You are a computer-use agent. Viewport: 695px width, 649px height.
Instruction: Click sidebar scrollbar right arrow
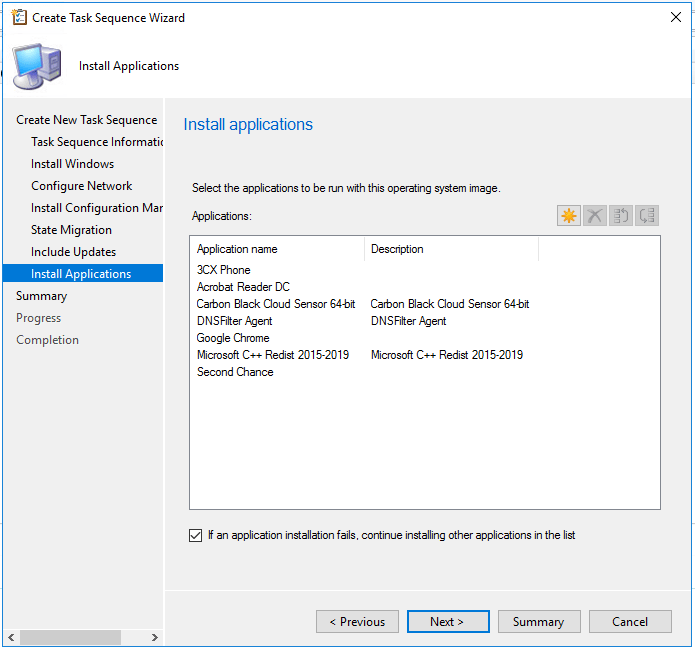point(155,637)
